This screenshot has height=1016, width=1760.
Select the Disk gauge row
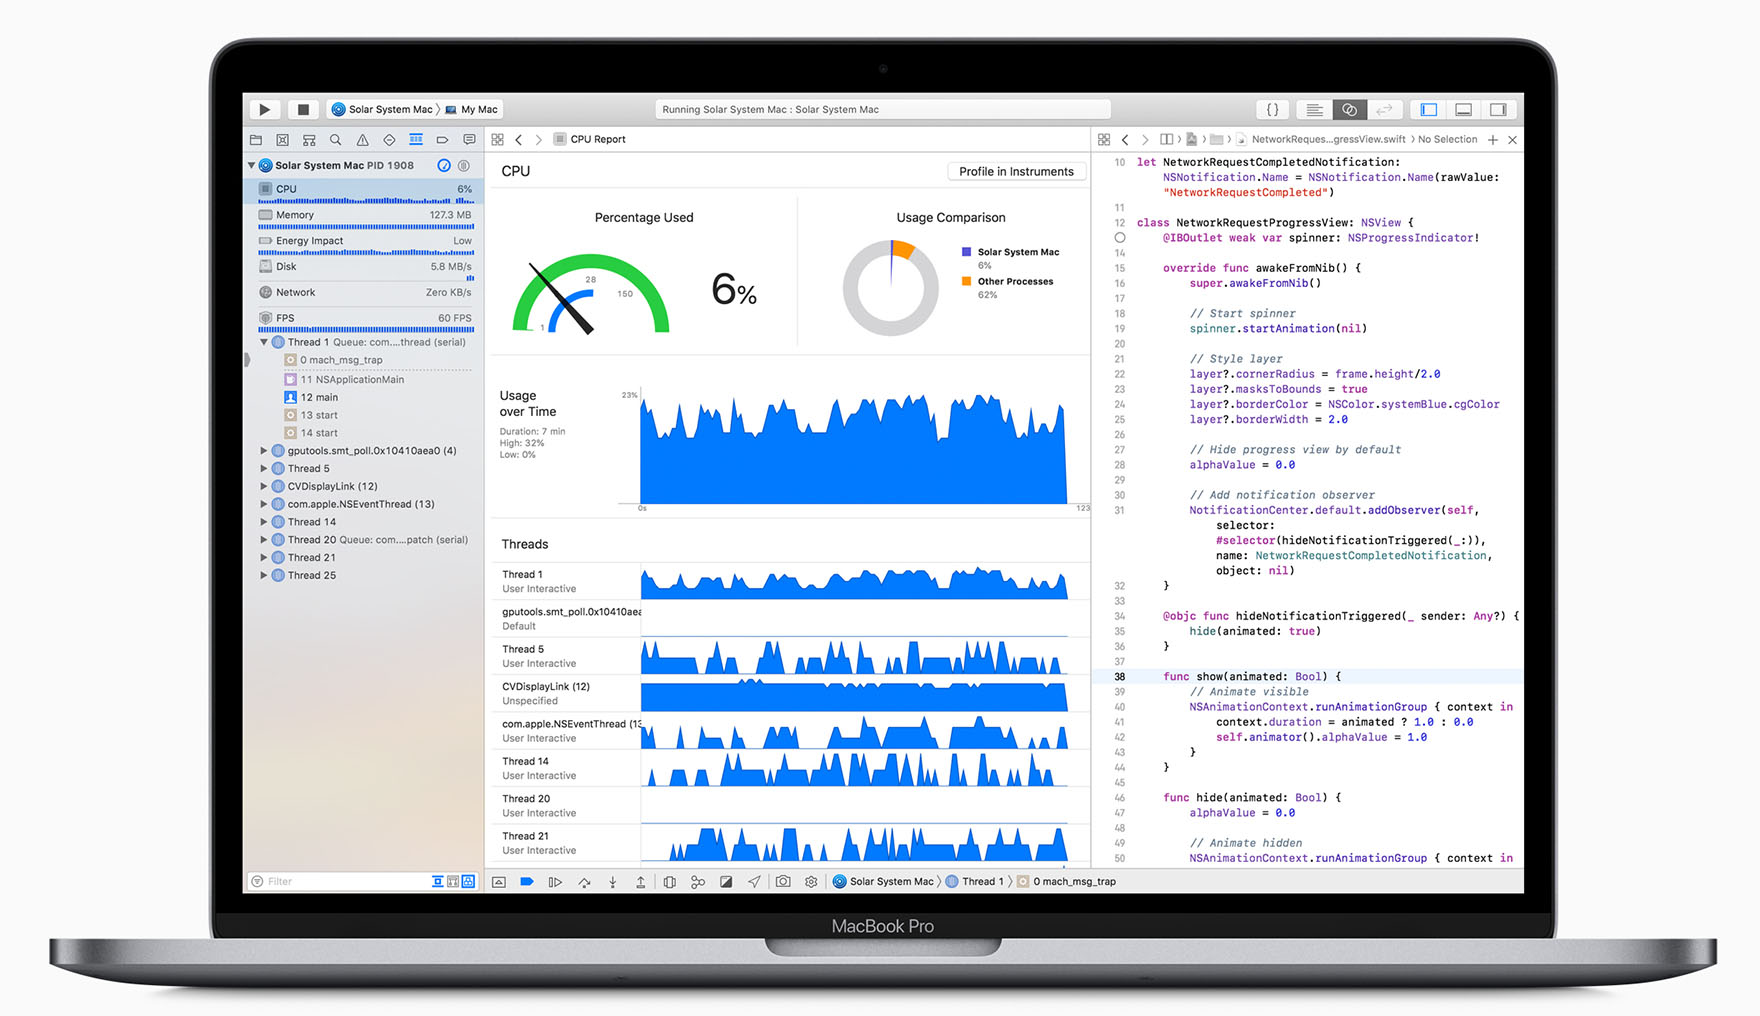(365, 268)
